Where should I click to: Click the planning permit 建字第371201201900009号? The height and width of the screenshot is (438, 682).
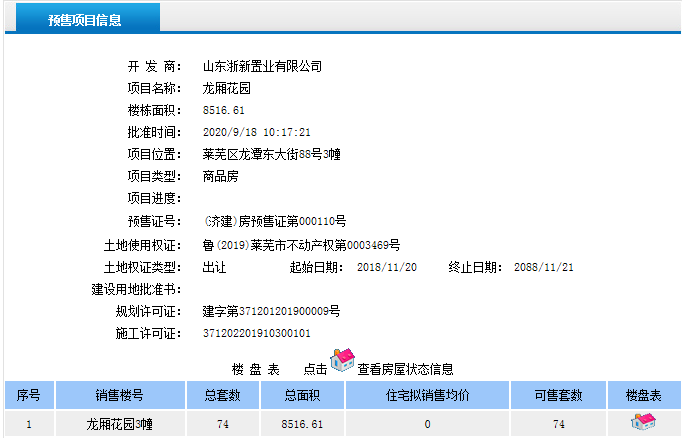coord(271,311)
